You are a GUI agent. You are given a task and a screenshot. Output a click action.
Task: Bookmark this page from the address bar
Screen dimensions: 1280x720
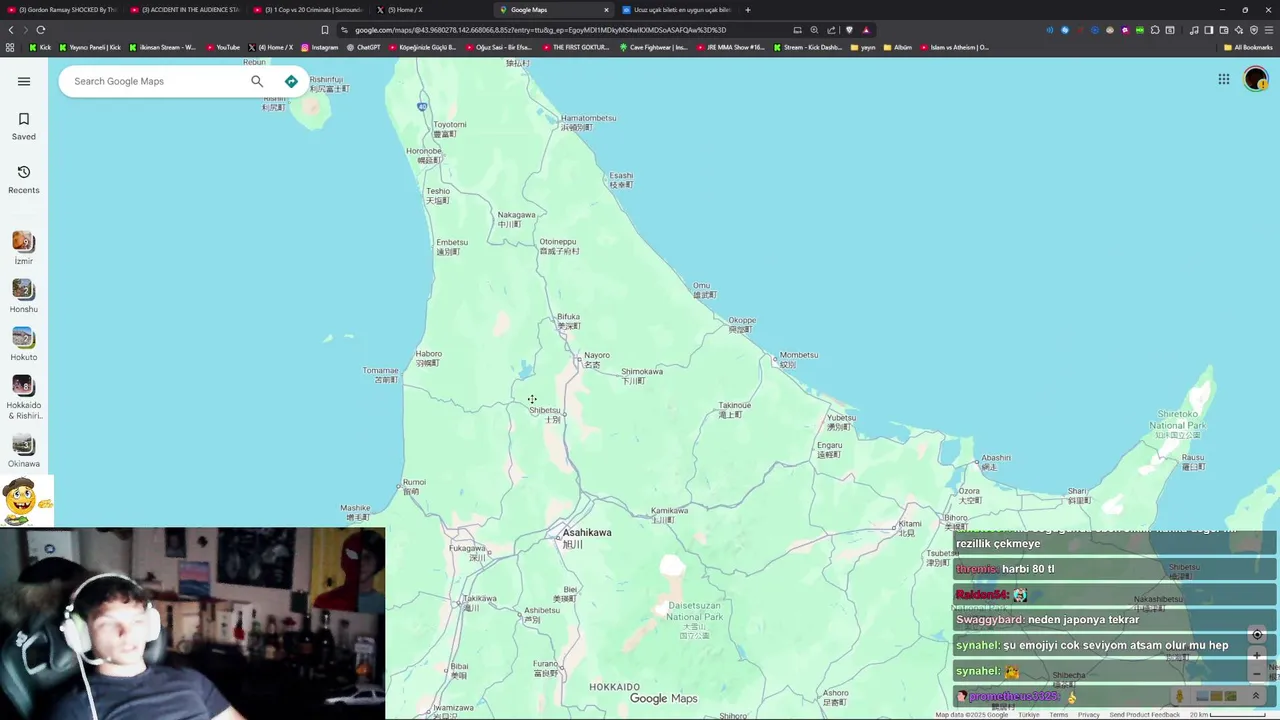(x=324, y=30)
